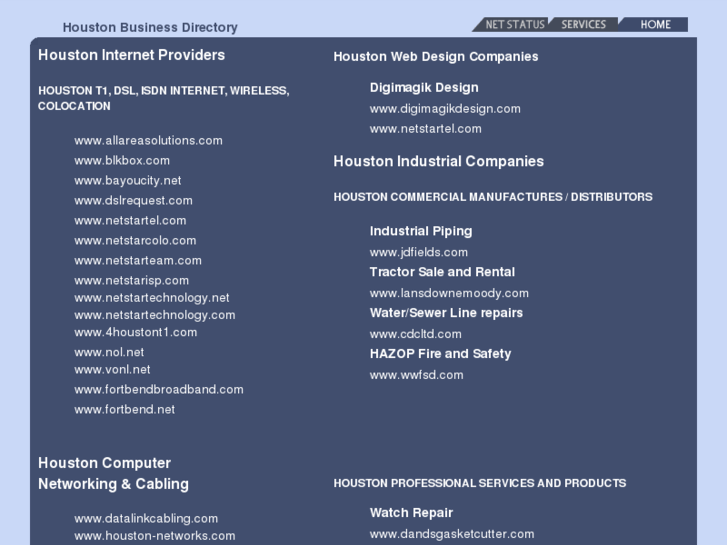Follow the www.dslrequest.com link
The width and height of the screenshot is (727, 545).
(x=133, y=200)
